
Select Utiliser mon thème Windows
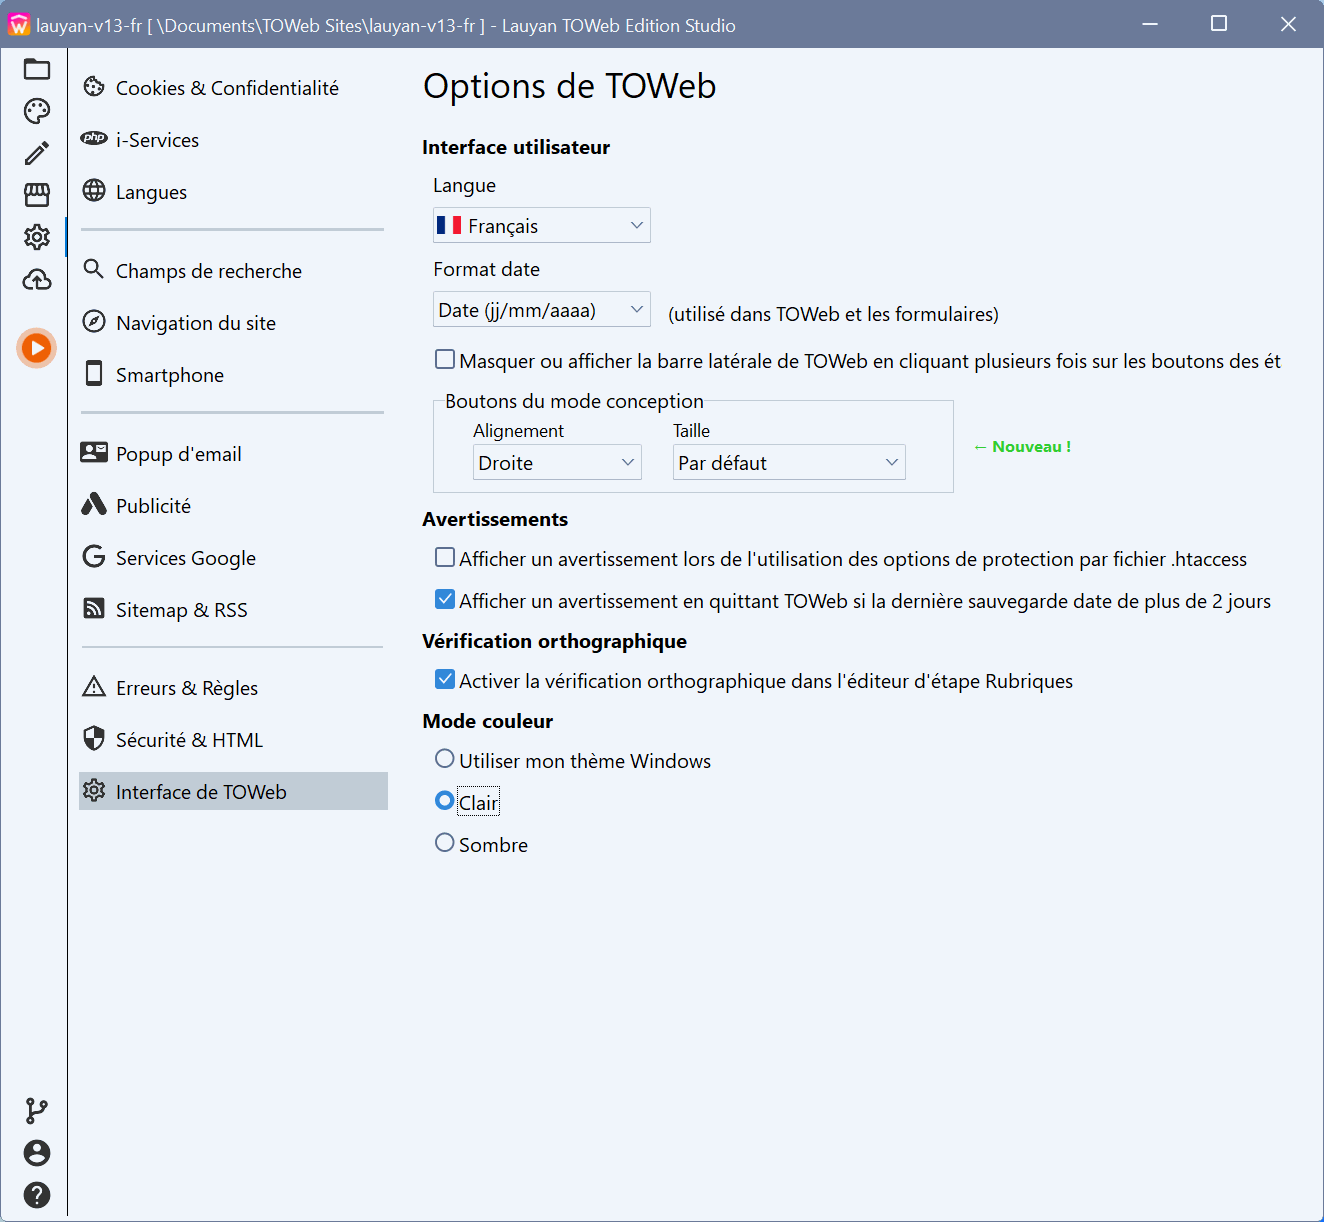click(x=444, y=758)
